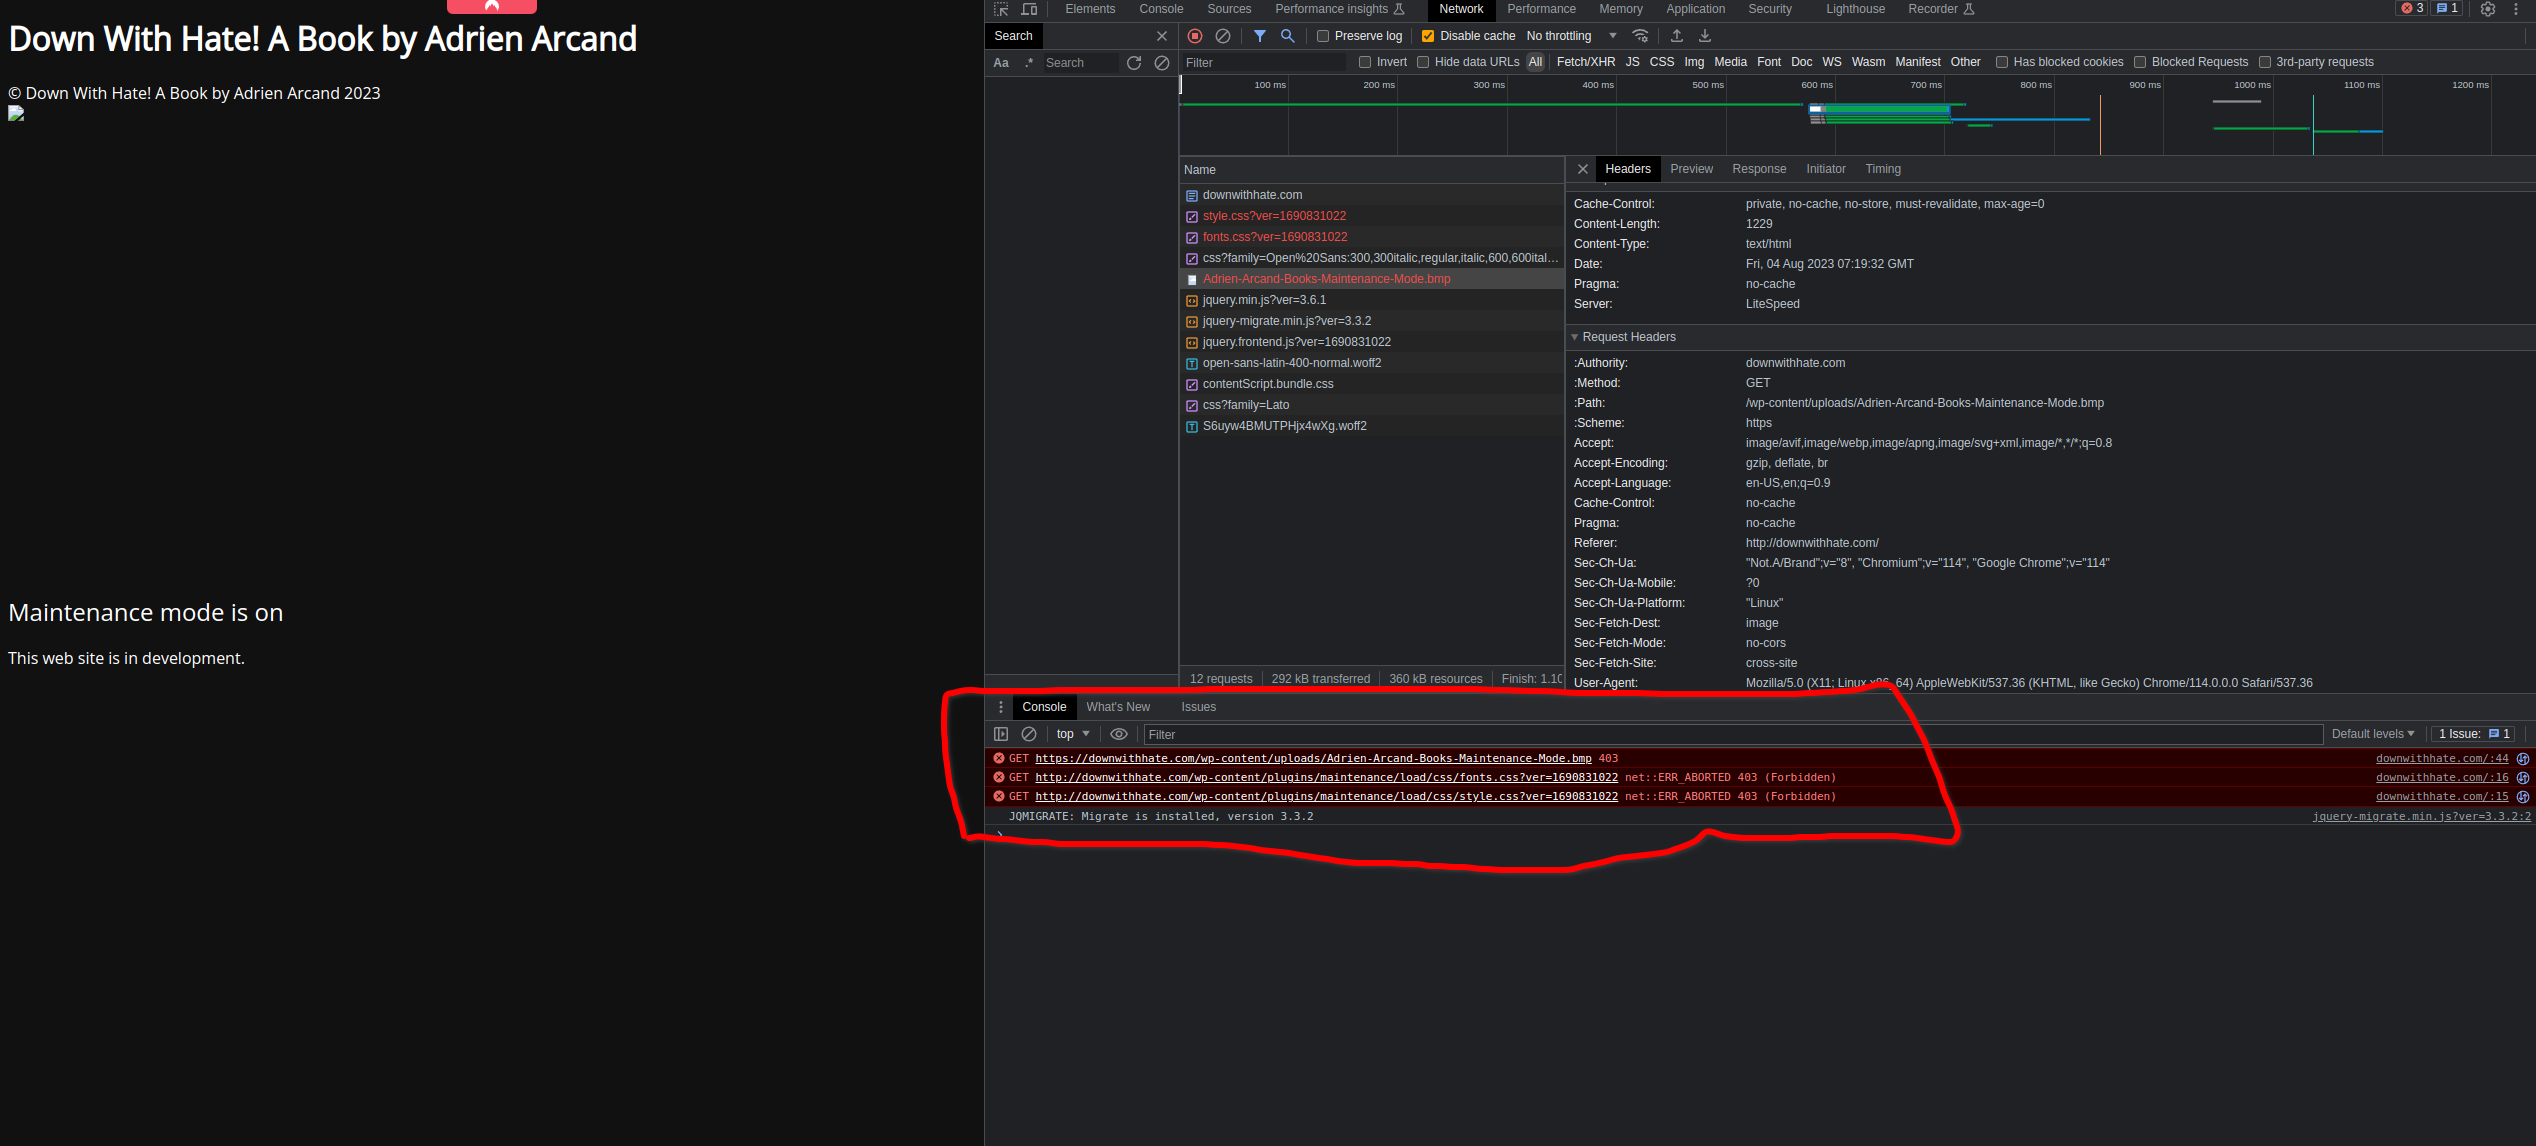The image size is (2536, 1146).
Task: Click the export HAR download icon
Action: (1705, 36)
